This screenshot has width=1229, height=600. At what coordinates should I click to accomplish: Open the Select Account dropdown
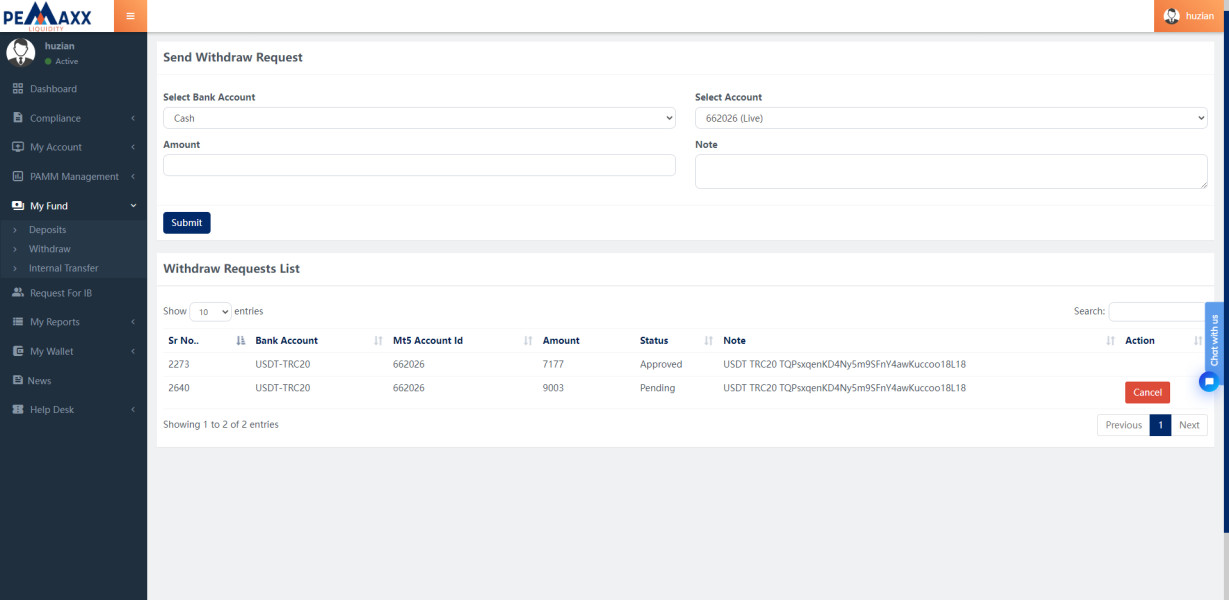(x=950, y=118)
